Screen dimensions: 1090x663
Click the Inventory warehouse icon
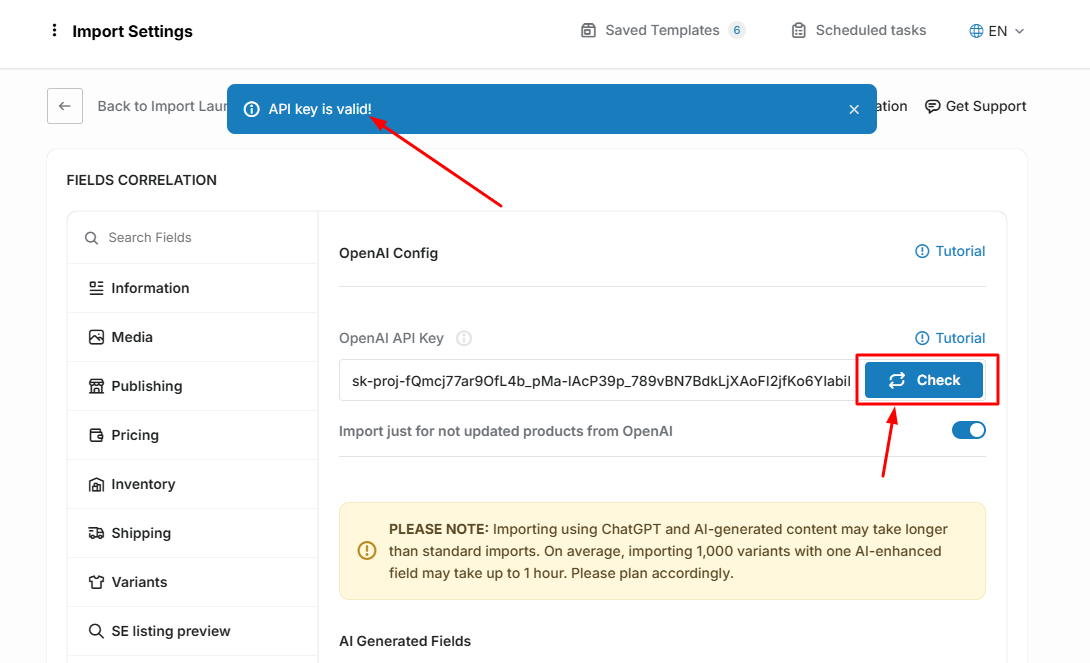pyautogui.click(x=96, y=484)
